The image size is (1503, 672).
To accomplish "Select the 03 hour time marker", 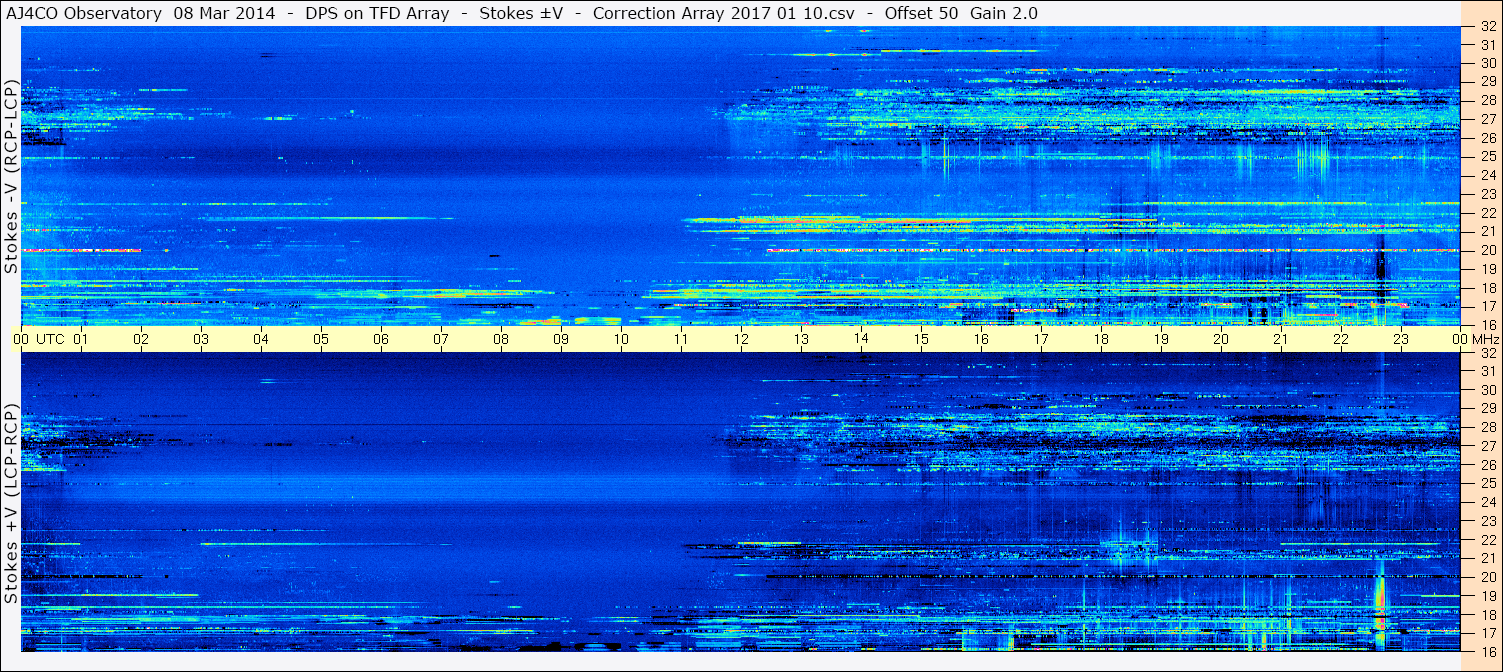I will [x=201, y=339].
